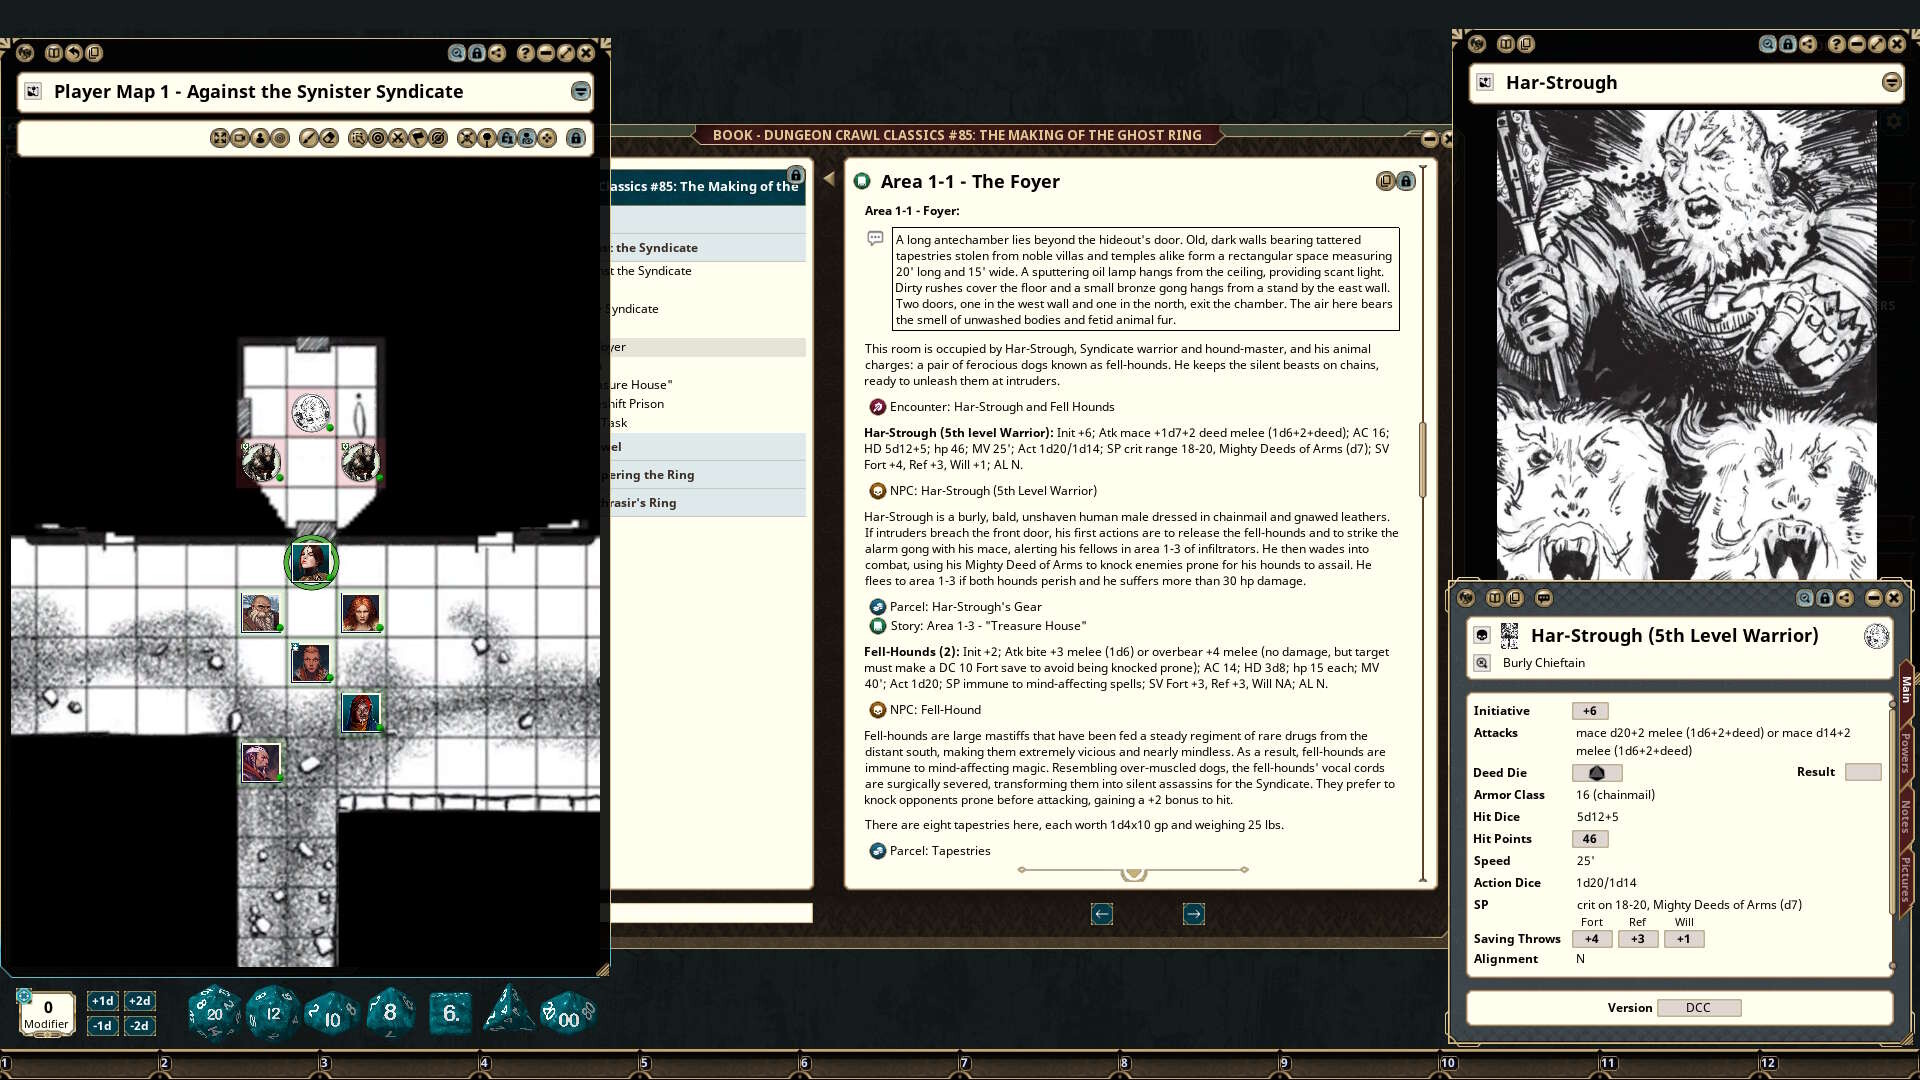Image resolution: width=1920 pixels, height=1080 pixels.
Task: Click the Version DCC field
Action: coord(1698,1008)
